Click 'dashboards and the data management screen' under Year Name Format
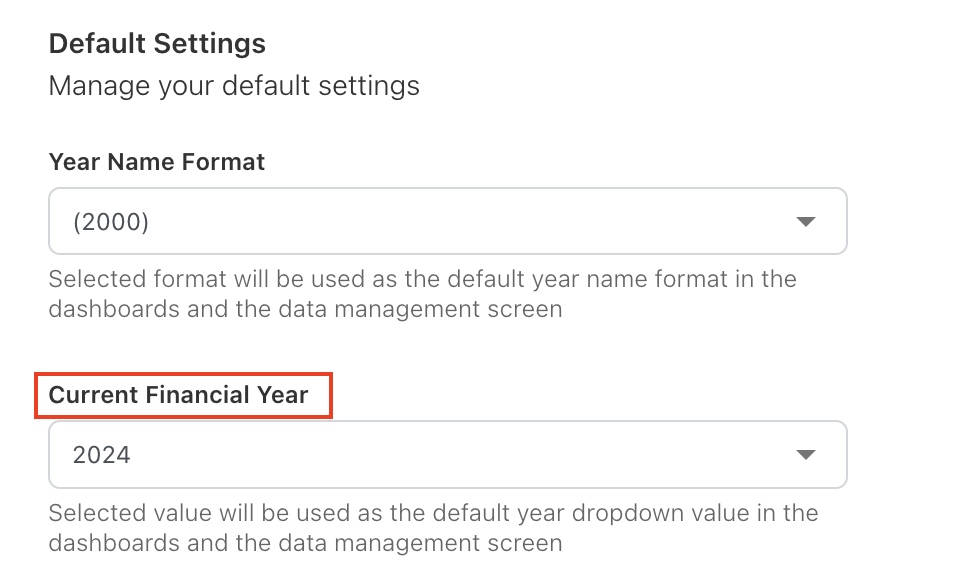The height and width of the screenshot is (588, 960). click(x=305, y=310)
